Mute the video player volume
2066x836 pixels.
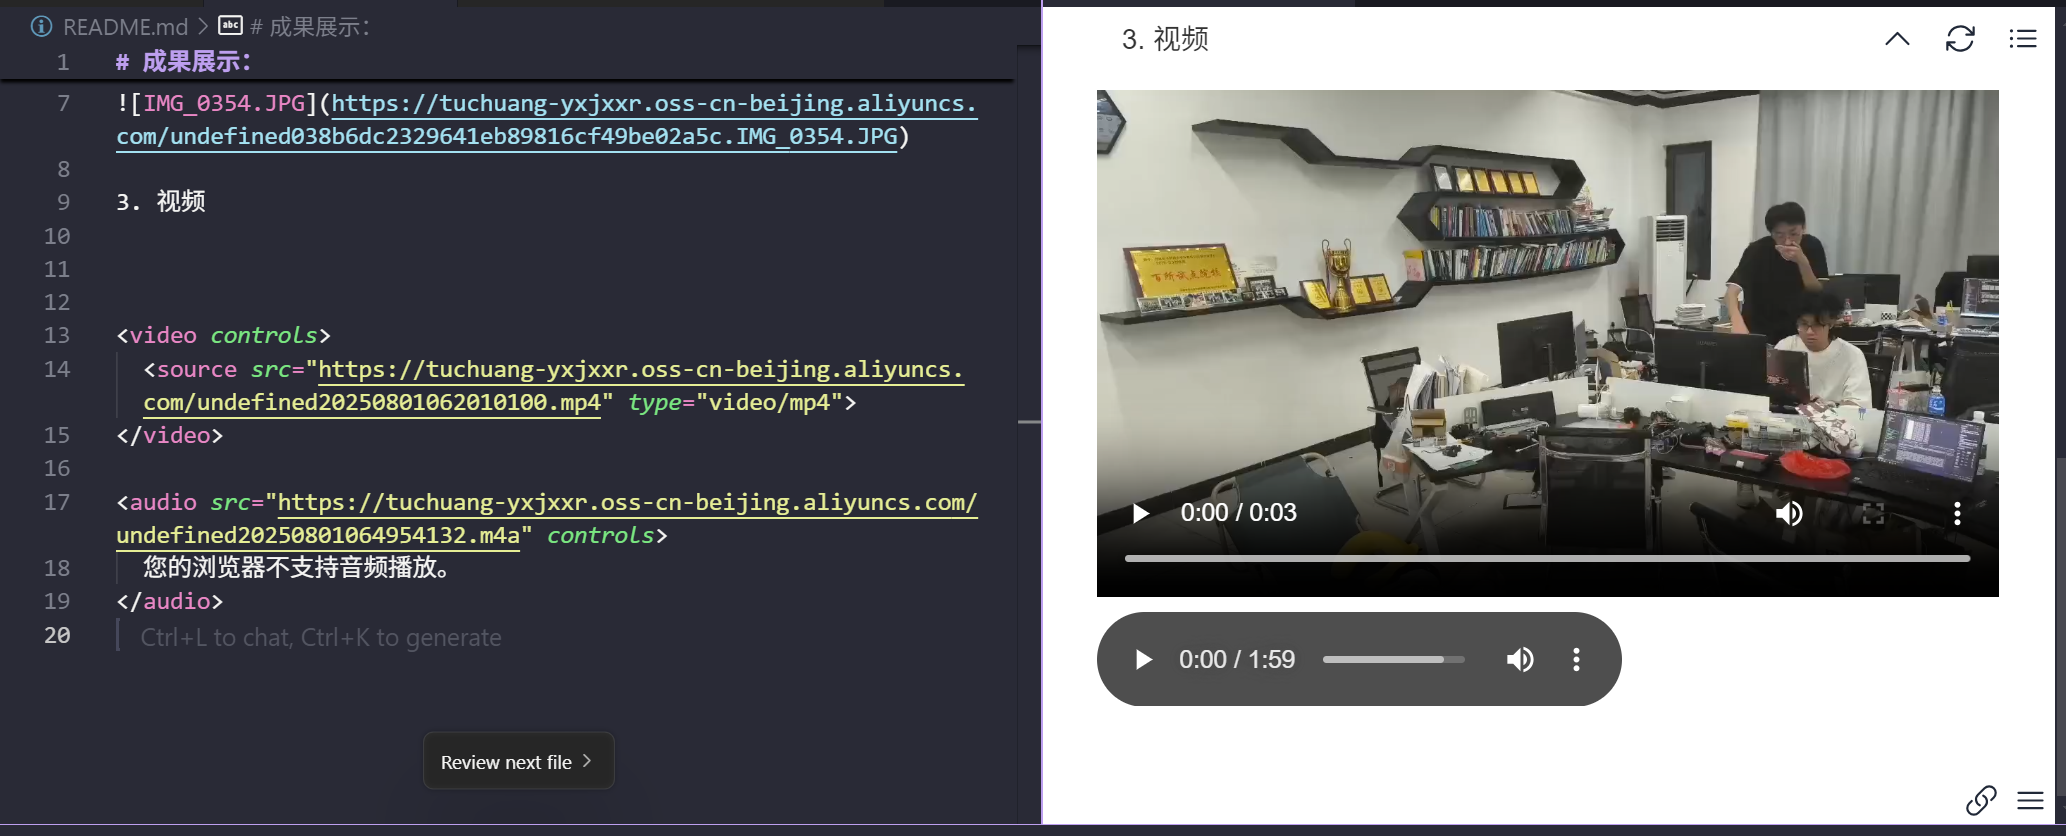(1788, 513)
